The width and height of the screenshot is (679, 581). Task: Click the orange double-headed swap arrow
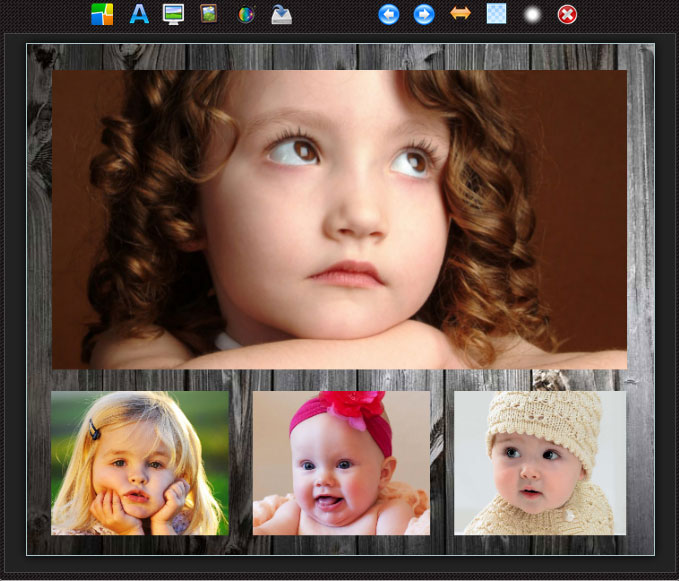tap(460, 13)
